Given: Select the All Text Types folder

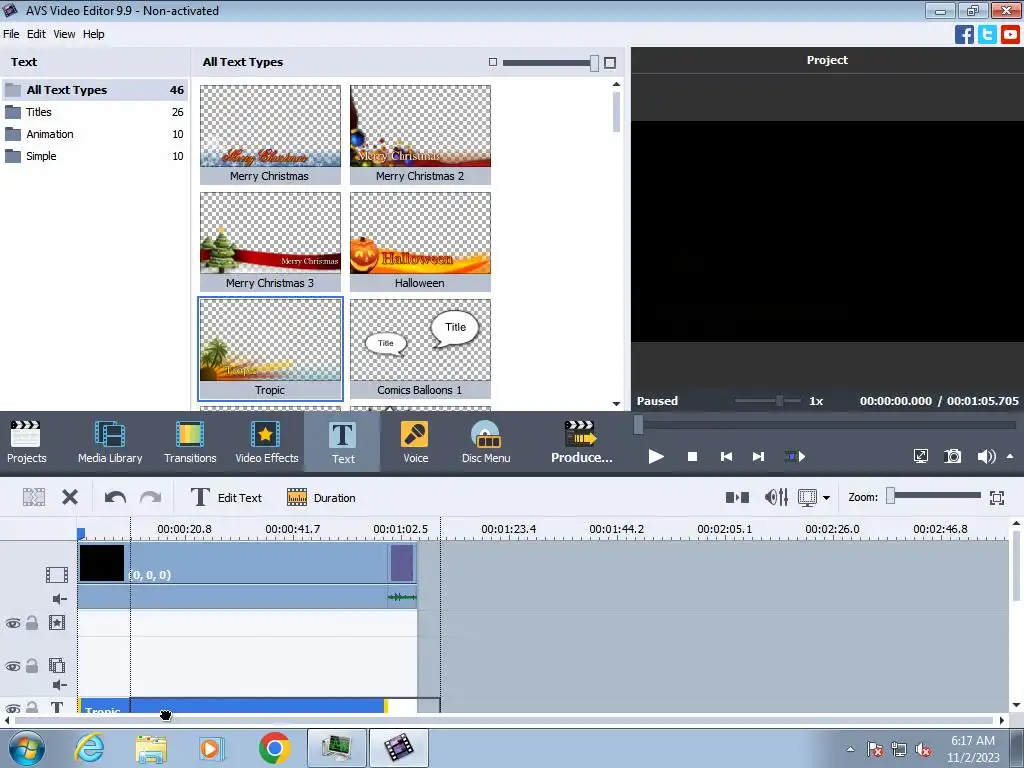Looking at the screenshot, I should point(95,89).
